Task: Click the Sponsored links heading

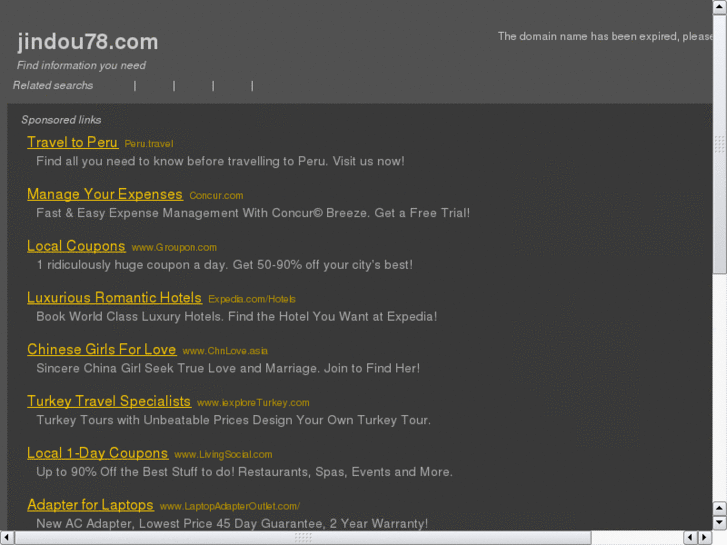Action: (61, 120)
